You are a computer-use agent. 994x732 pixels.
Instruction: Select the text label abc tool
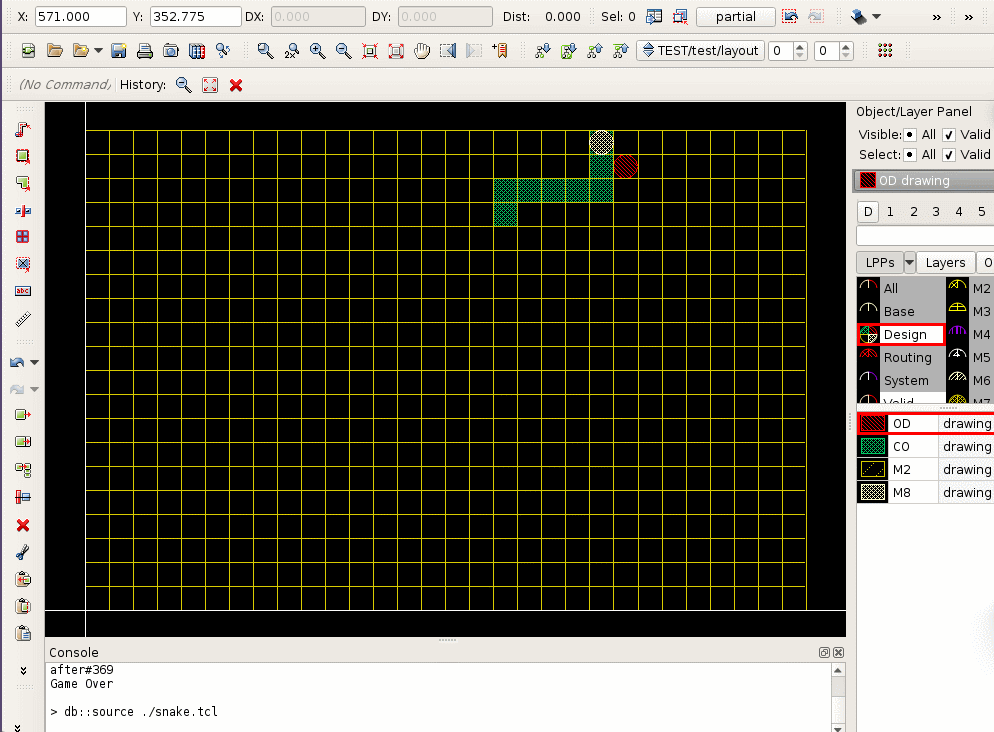23,291
